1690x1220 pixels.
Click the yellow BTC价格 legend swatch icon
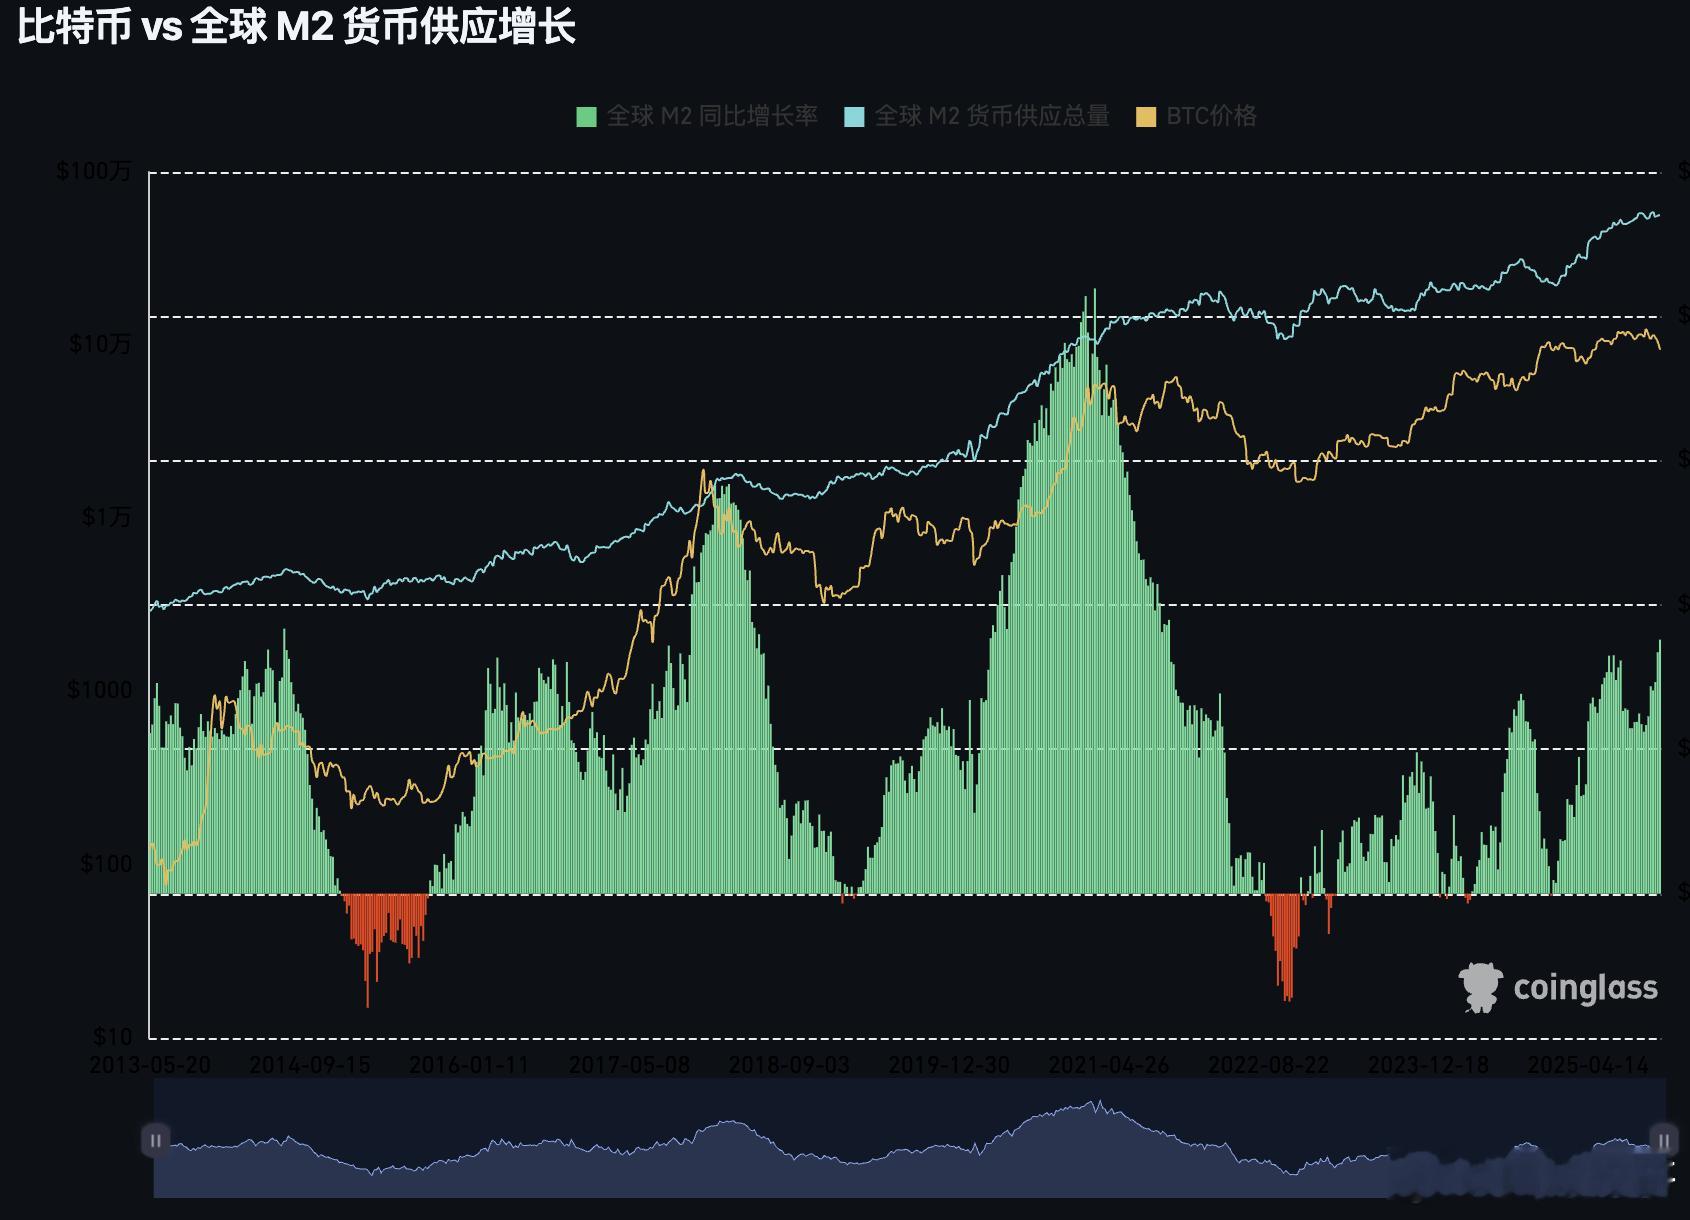tap(1145, 116)
